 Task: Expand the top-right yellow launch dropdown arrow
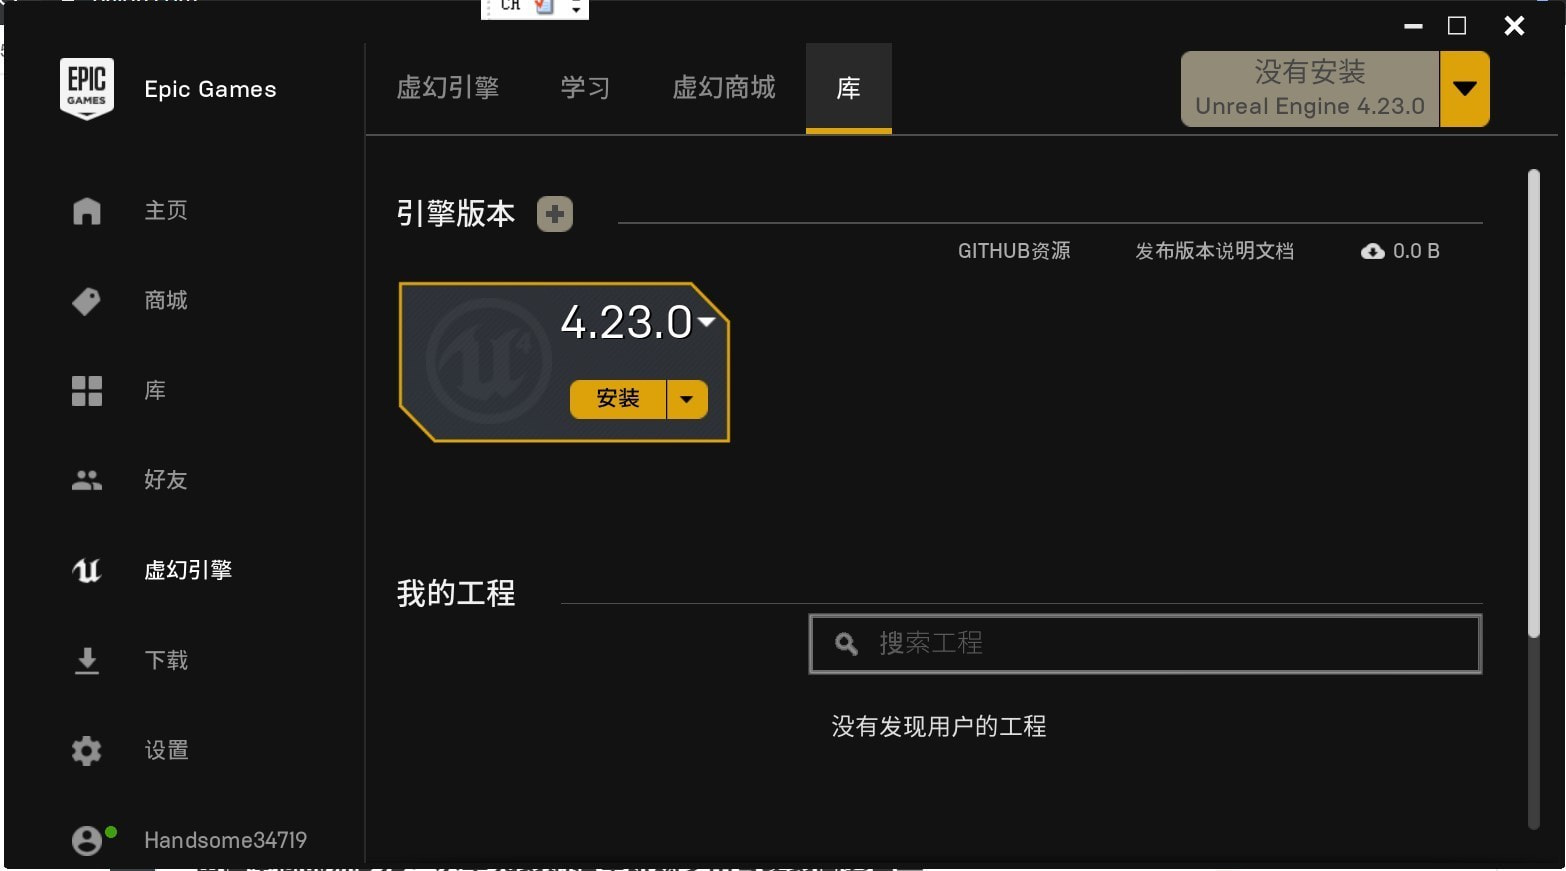1465,89
